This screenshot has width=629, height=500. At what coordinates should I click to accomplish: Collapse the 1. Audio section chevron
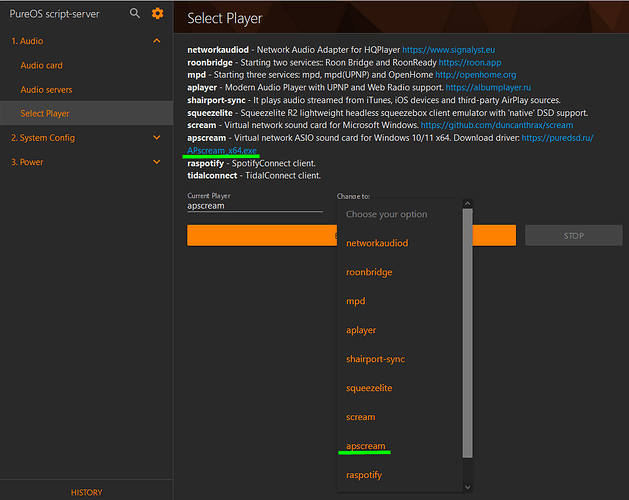[157, 41]
